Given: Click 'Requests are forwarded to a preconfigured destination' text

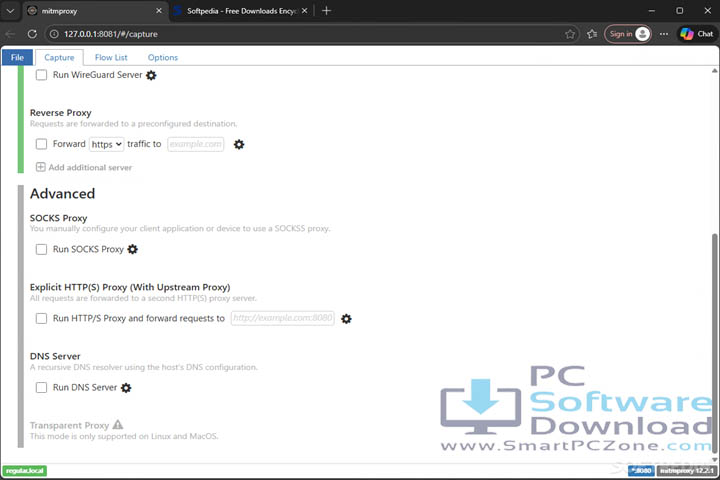Looking at the screenshot, I should click(134, 124).
